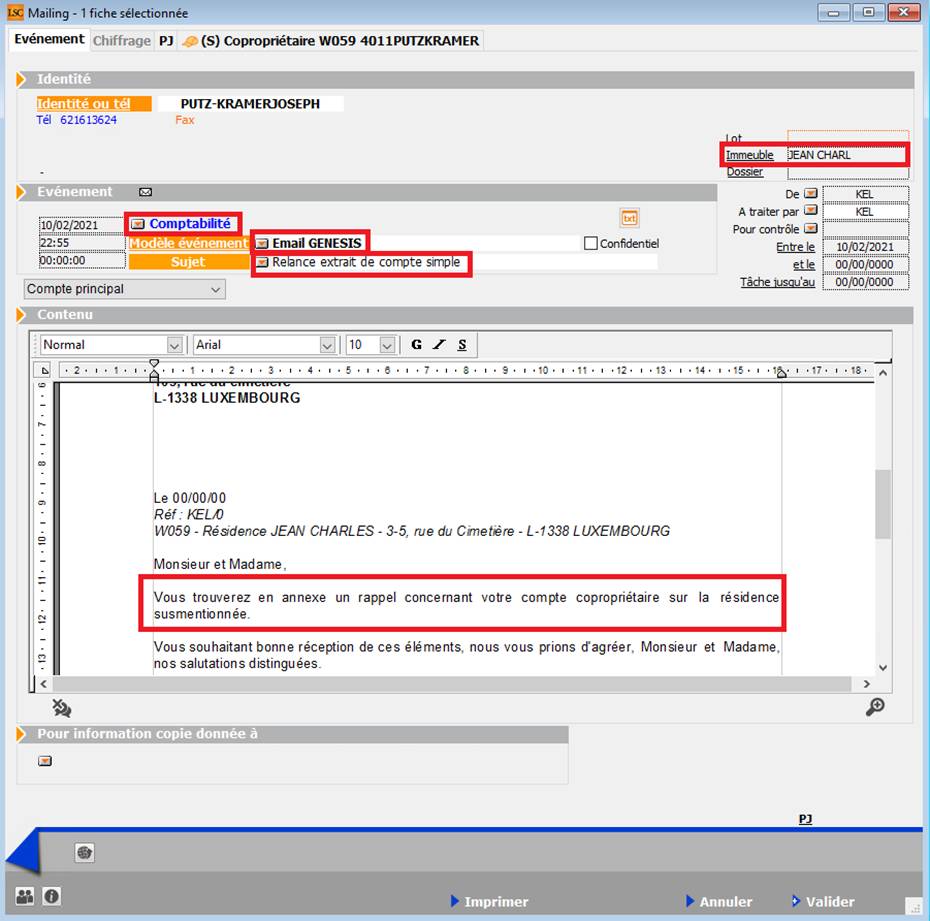Click the Imprimer button
Image resolution: width=930 pixels, height=921 pixels.
coord(489,901)
